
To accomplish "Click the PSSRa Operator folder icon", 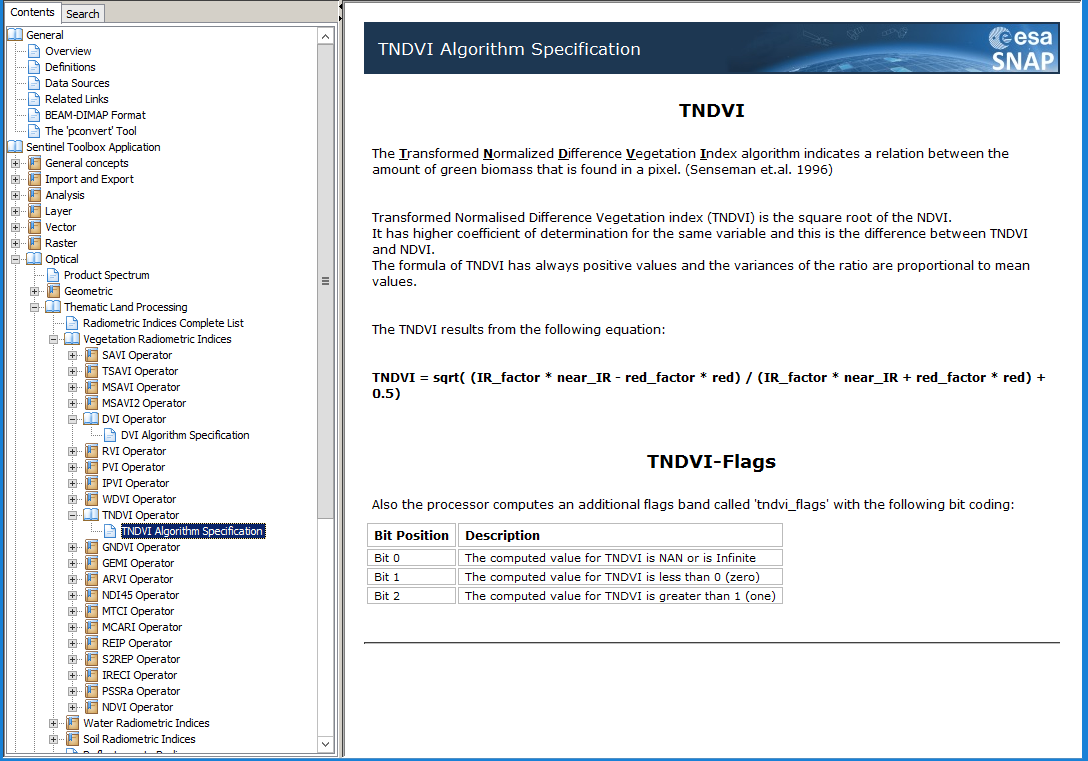I will (x=91, y=691).
